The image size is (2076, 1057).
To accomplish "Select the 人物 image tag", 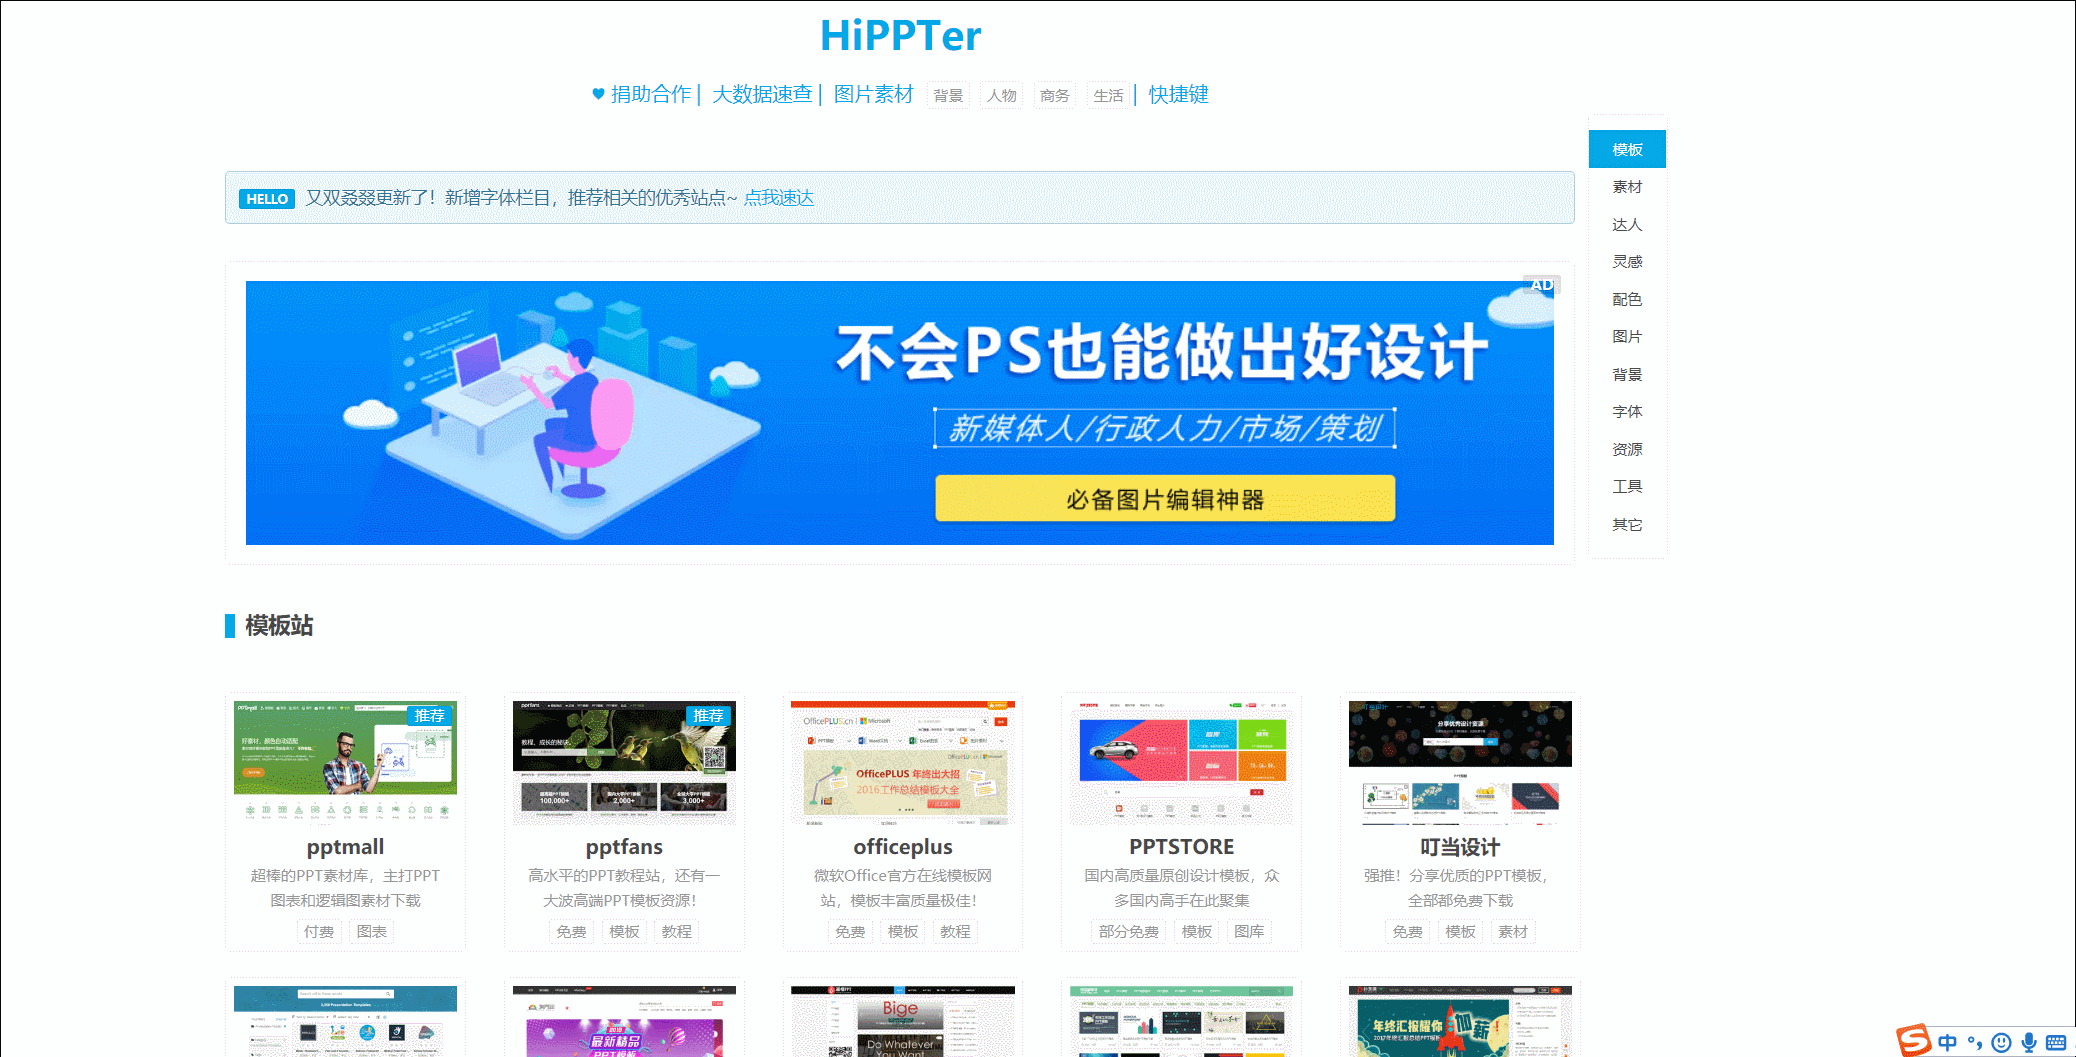I will click(x=1001, y=95).
